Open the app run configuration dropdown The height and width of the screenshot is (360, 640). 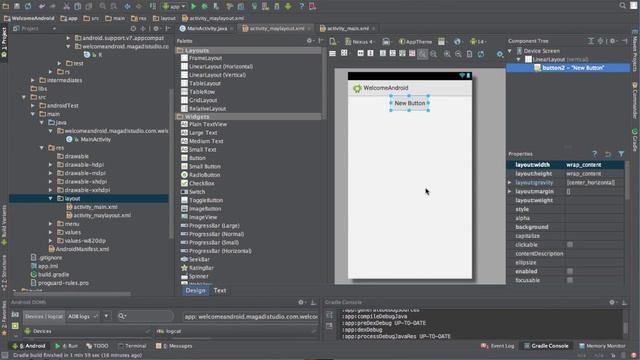tap(174, 6)
